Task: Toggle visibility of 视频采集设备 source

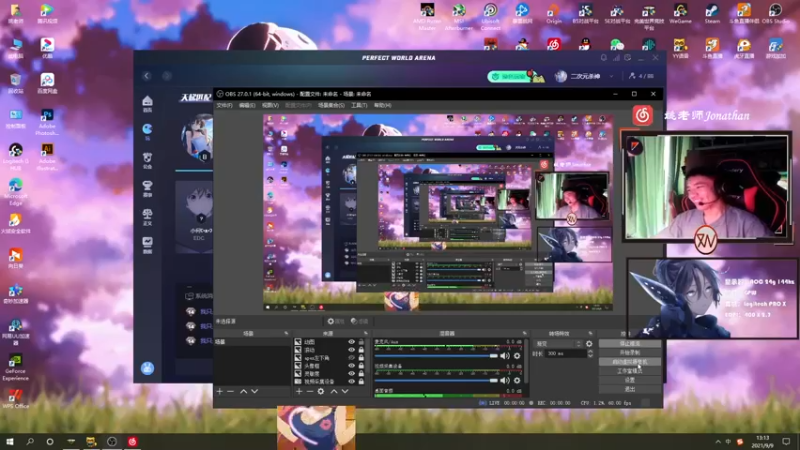Action: pos(352,382)
